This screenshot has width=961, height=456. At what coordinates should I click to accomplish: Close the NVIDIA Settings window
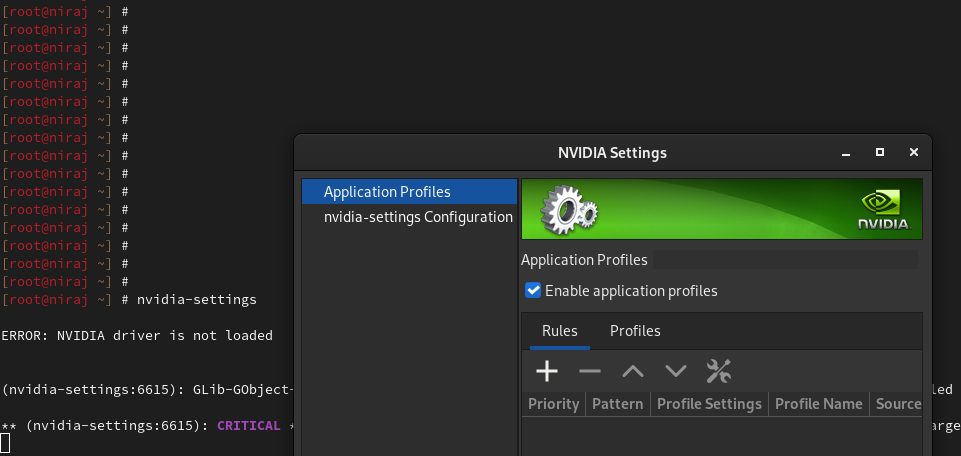pyautogui.click(x=914, y=152)
